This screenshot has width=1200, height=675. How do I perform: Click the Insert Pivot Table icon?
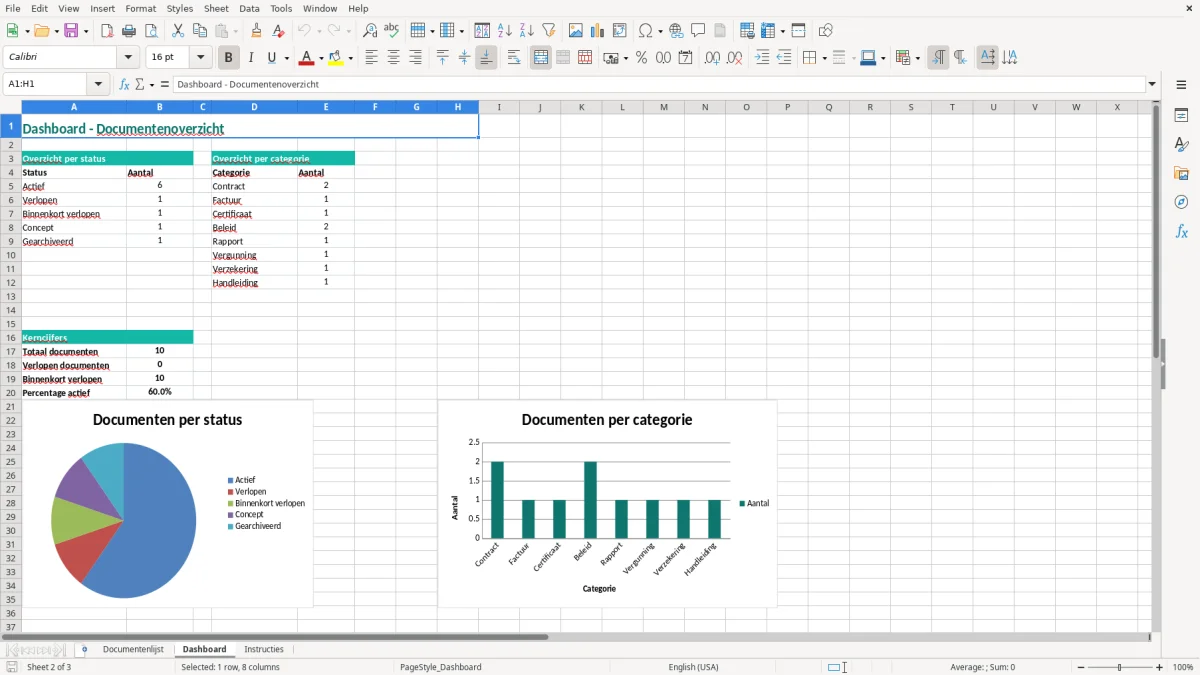pyautogui.click(x=620, y=31)
